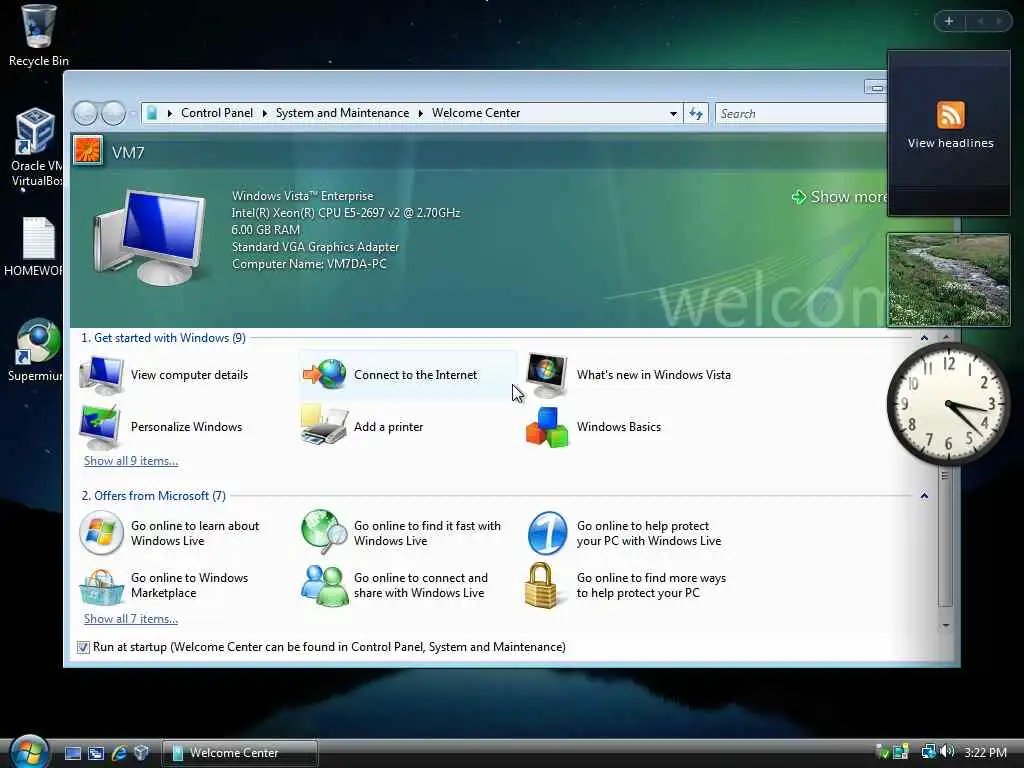Click System and Maintenance breadcrumb
Viewport: 1024px width, 768px height.
342,113
